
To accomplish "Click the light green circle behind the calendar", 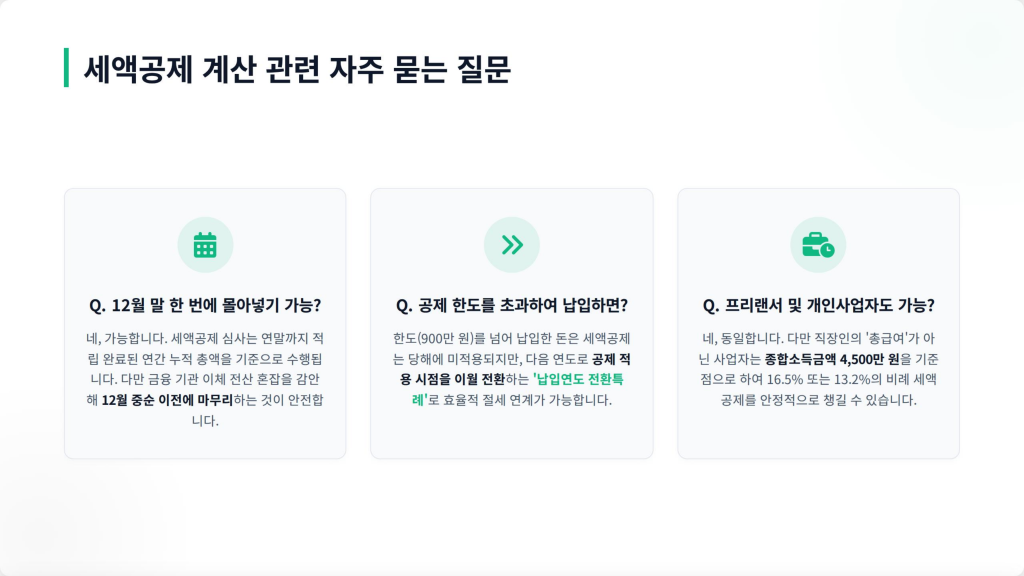I will pos(205,245).
